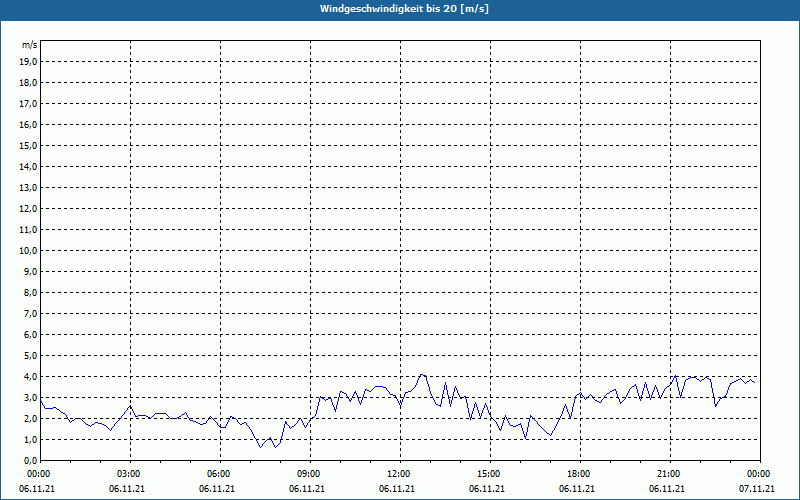
Task: Click the '11,0' y-axis label
Action: tap(29, 230)
